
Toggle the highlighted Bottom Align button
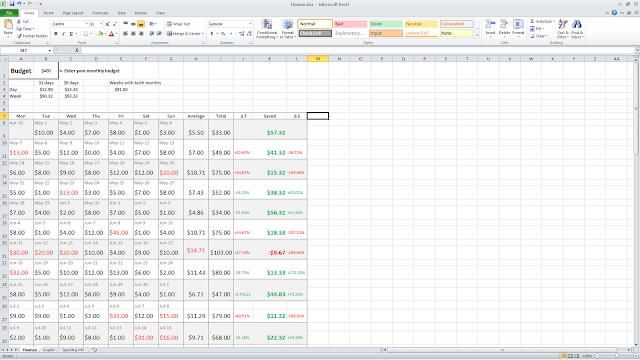pos(141,24)
